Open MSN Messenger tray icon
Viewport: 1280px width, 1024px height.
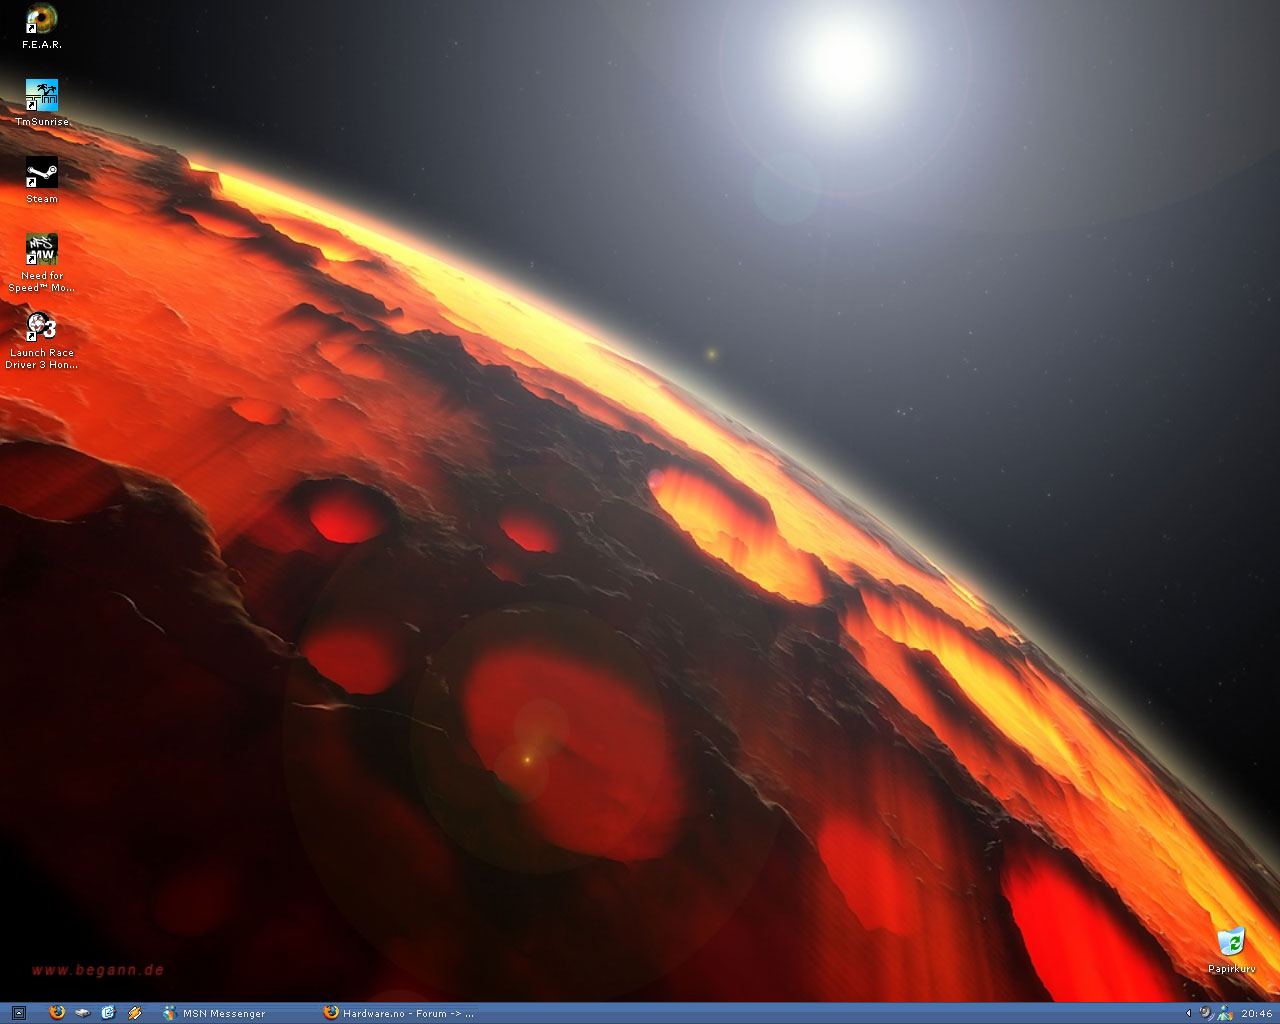(1225, 1013)
